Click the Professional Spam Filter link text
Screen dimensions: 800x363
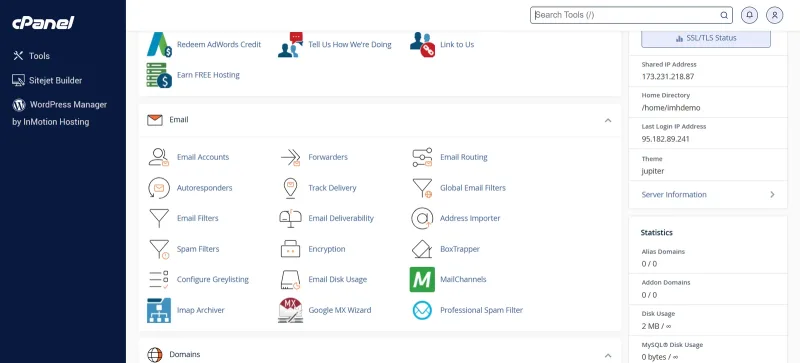click(482, 310)
